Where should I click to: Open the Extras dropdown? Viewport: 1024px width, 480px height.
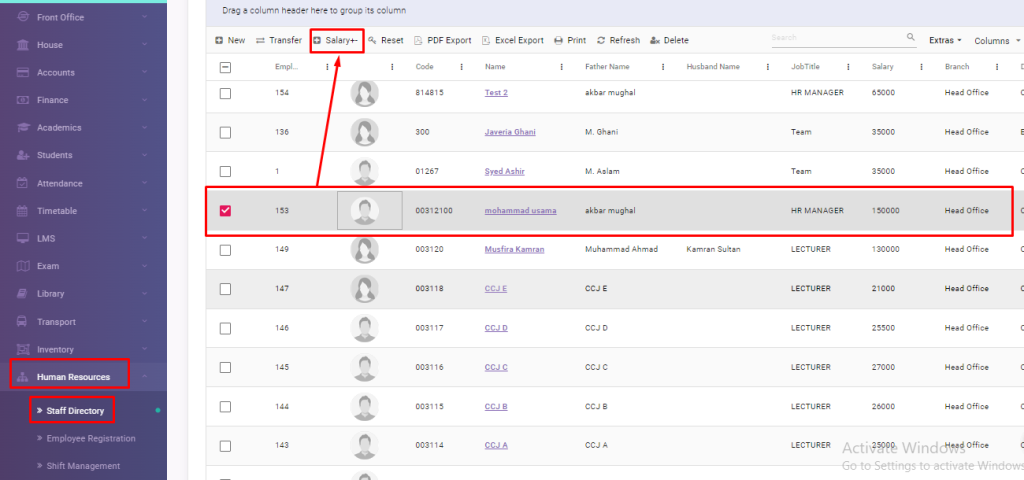(945, 41)
